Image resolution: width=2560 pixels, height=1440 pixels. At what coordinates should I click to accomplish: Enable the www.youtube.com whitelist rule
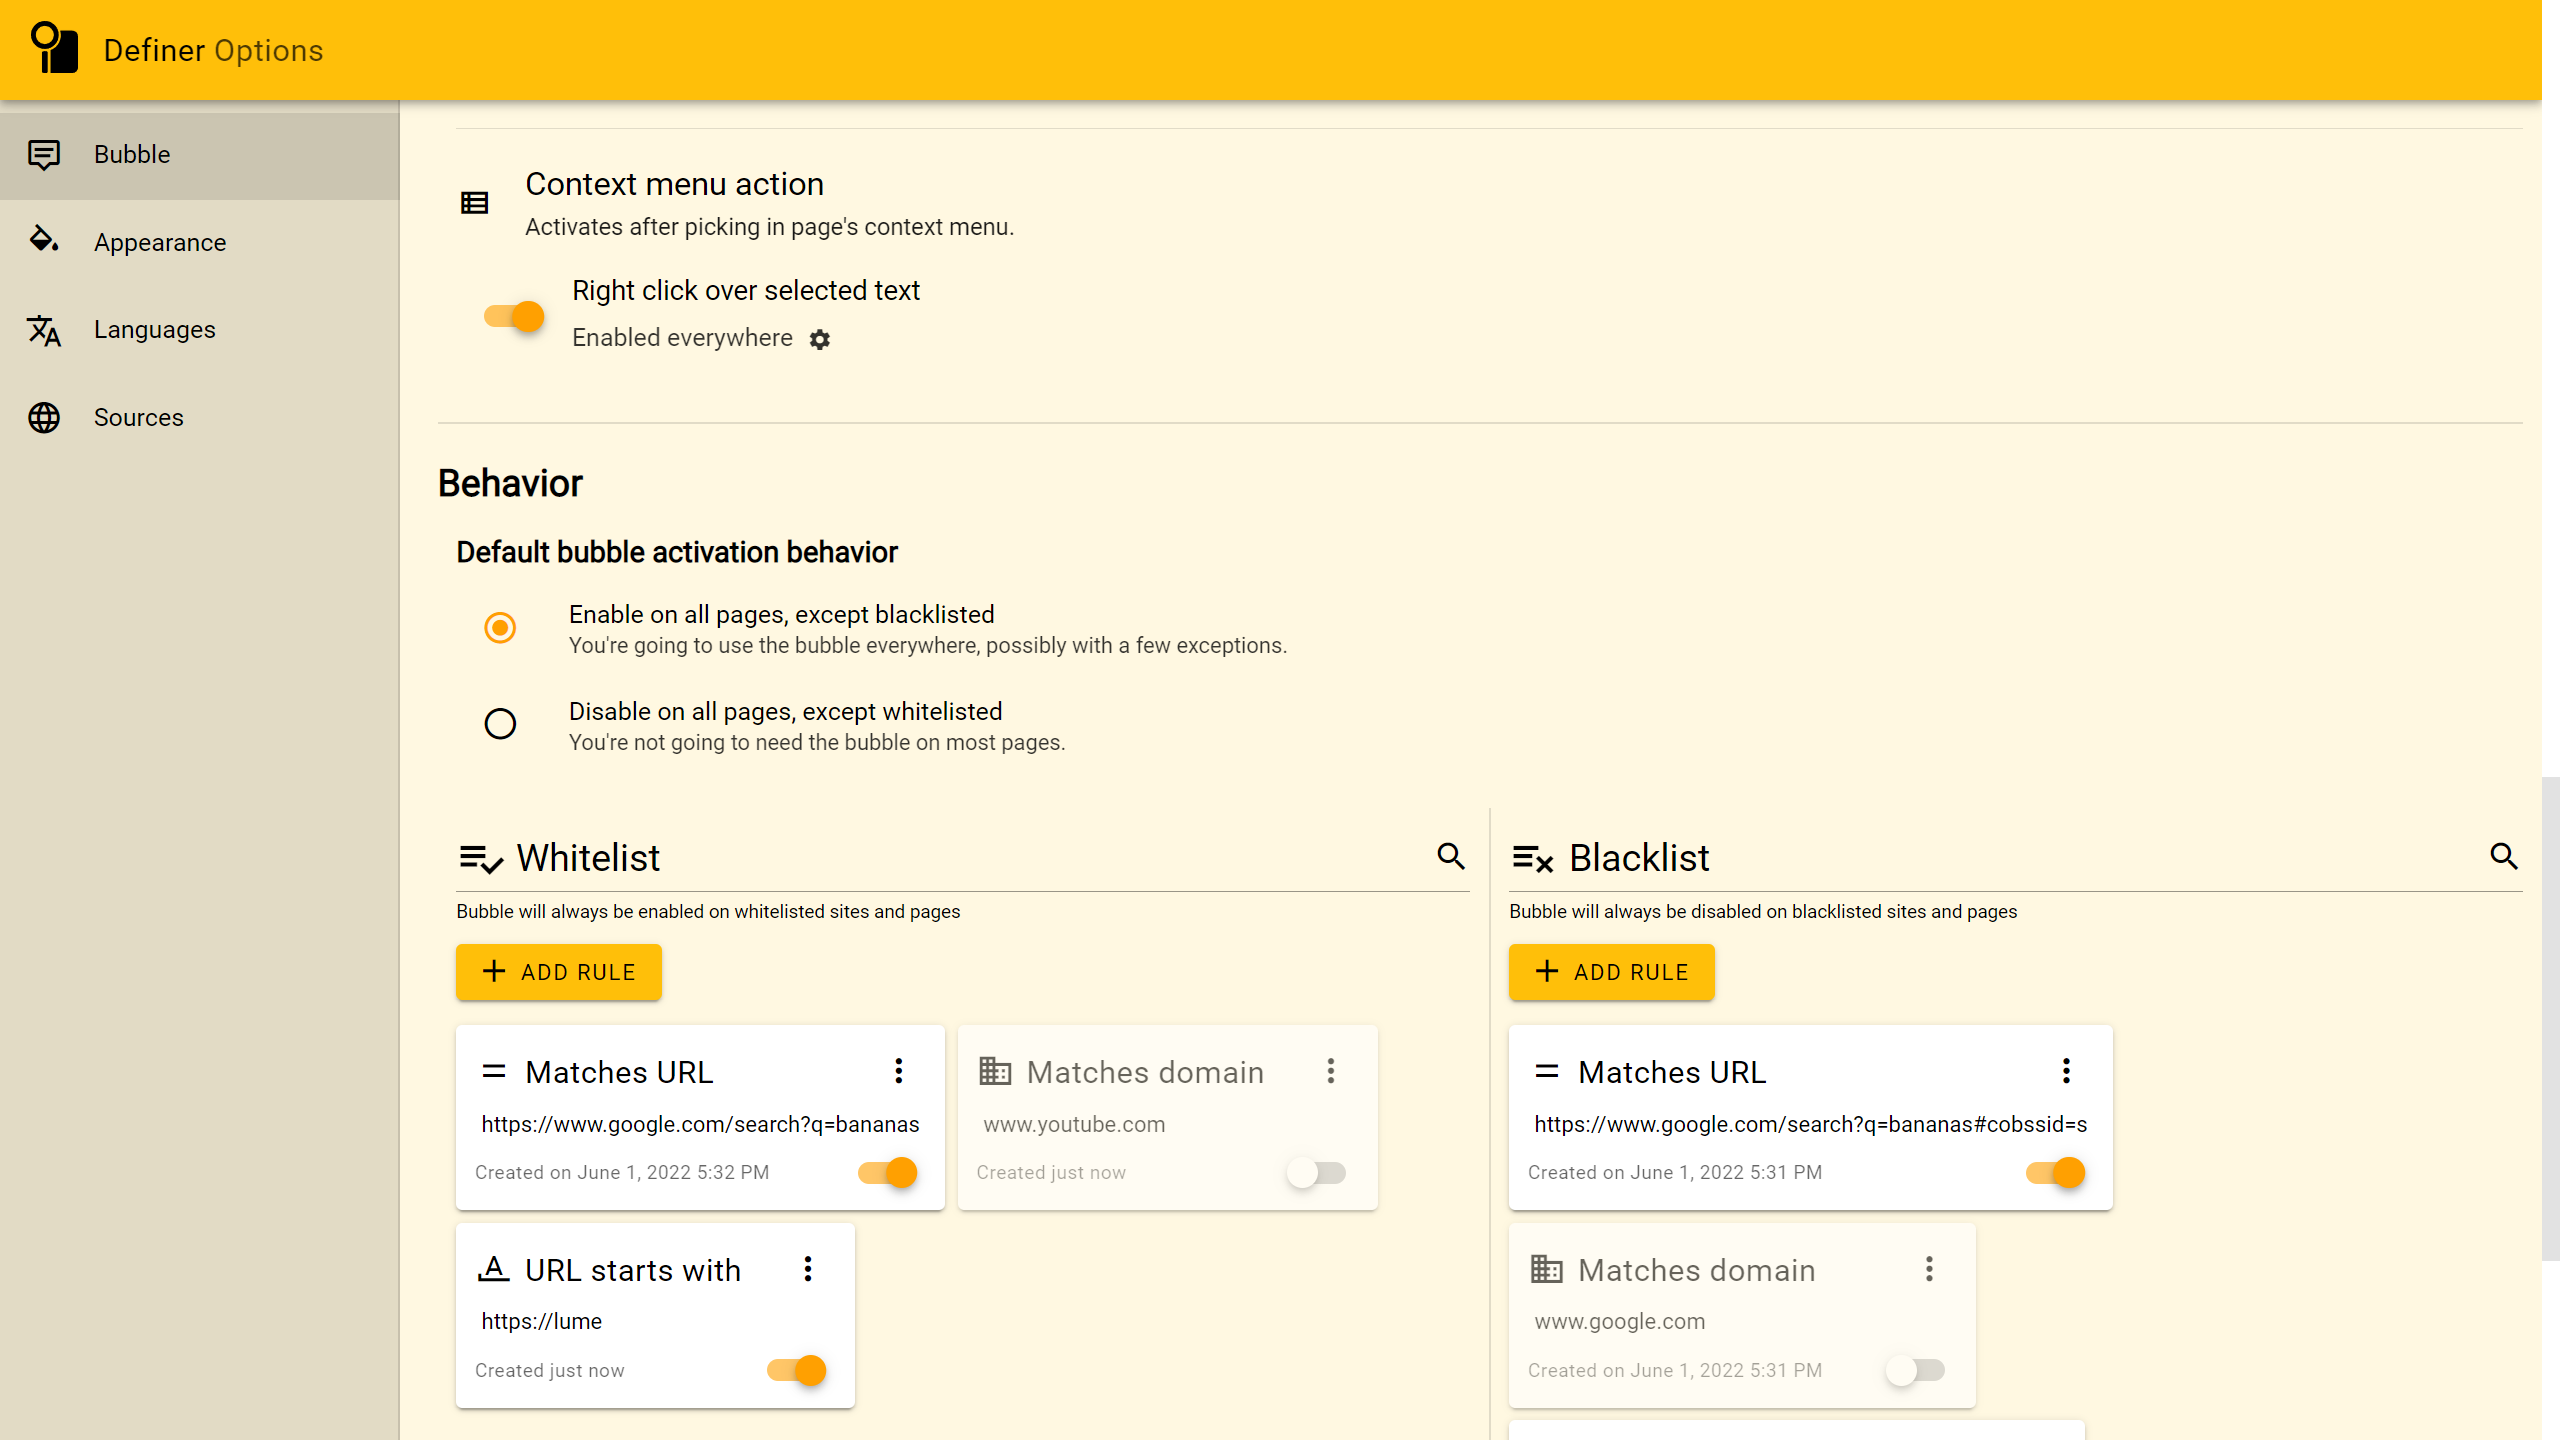[x=1316, y=1172]
